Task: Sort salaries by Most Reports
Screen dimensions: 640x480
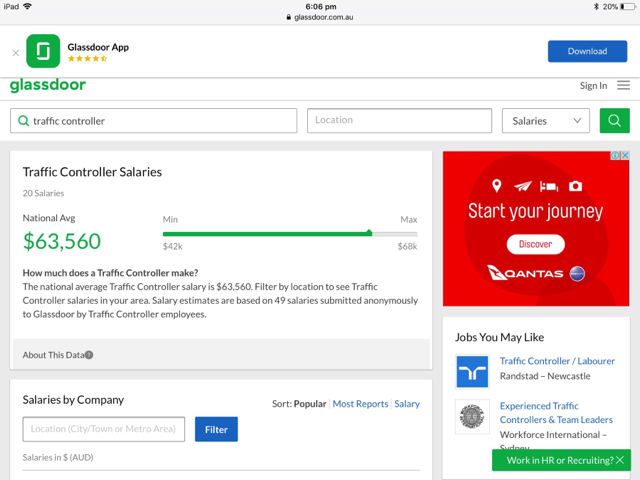Action: click(360, 404)
